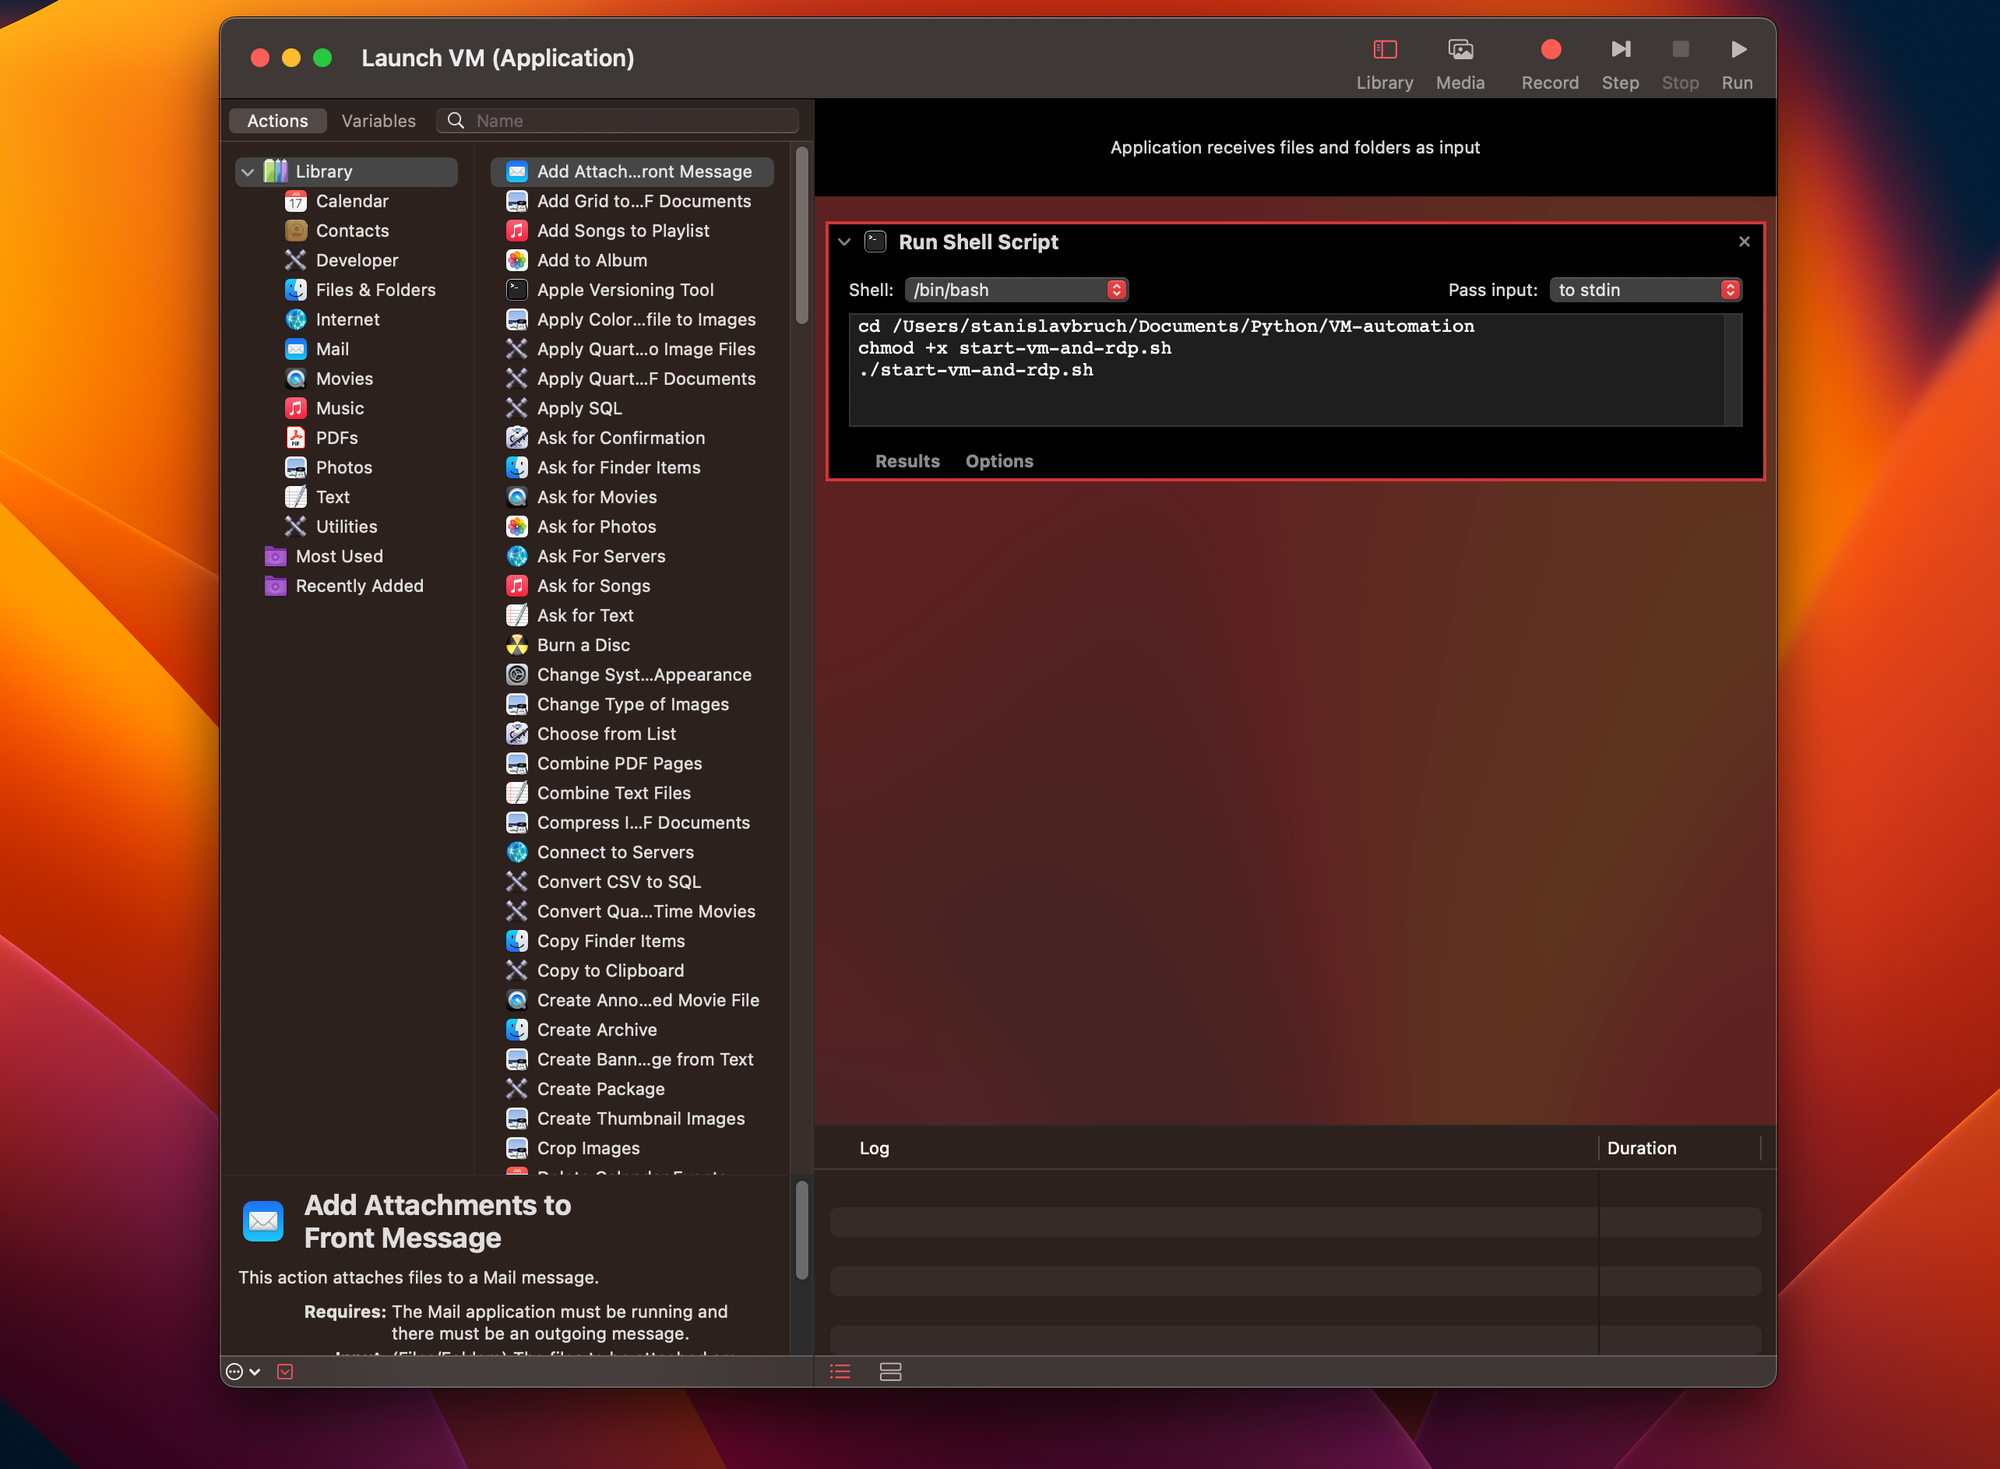Open the Shell /bin/bash dropdown
This screenshot has height=1469, width=2000.
pos(1016,290)
